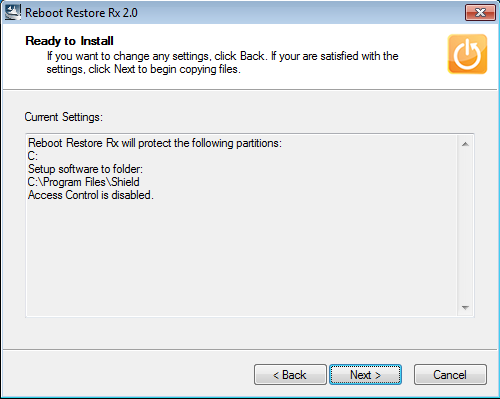Click the Current Settings label
Viewport: 500px width, 399px height.
tap(64, 117)
